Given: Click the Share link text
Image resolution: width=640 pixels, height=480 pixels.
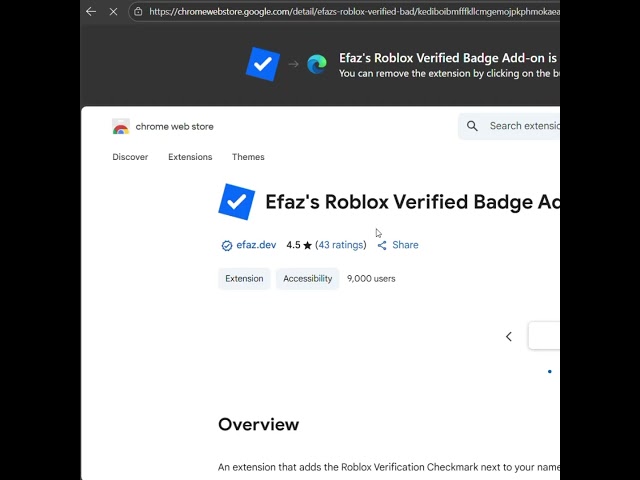Looking at the screenshot, I should click(405, 245).
